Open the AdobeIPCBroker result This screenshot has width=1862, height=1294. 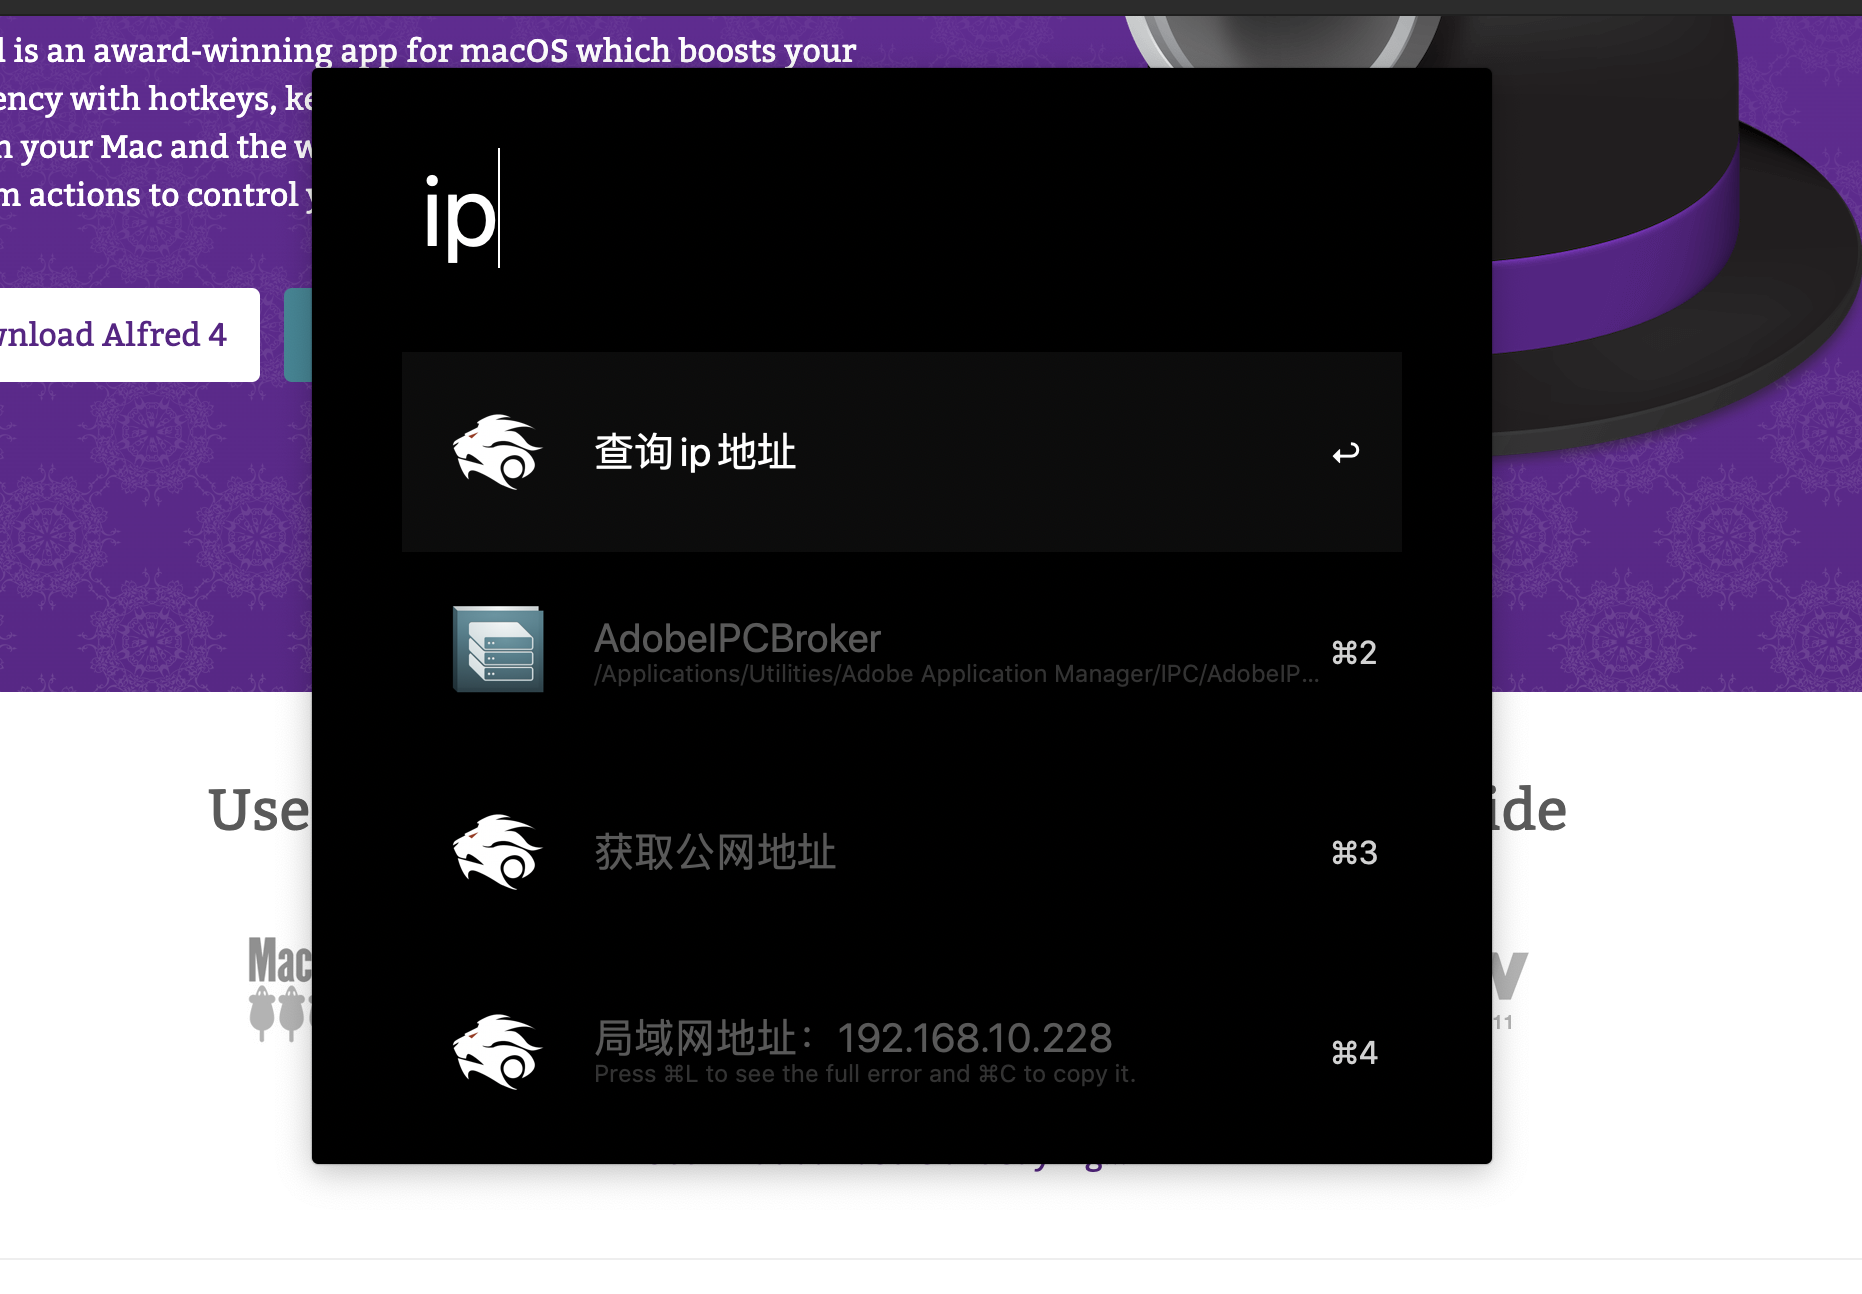click(901, 652)
